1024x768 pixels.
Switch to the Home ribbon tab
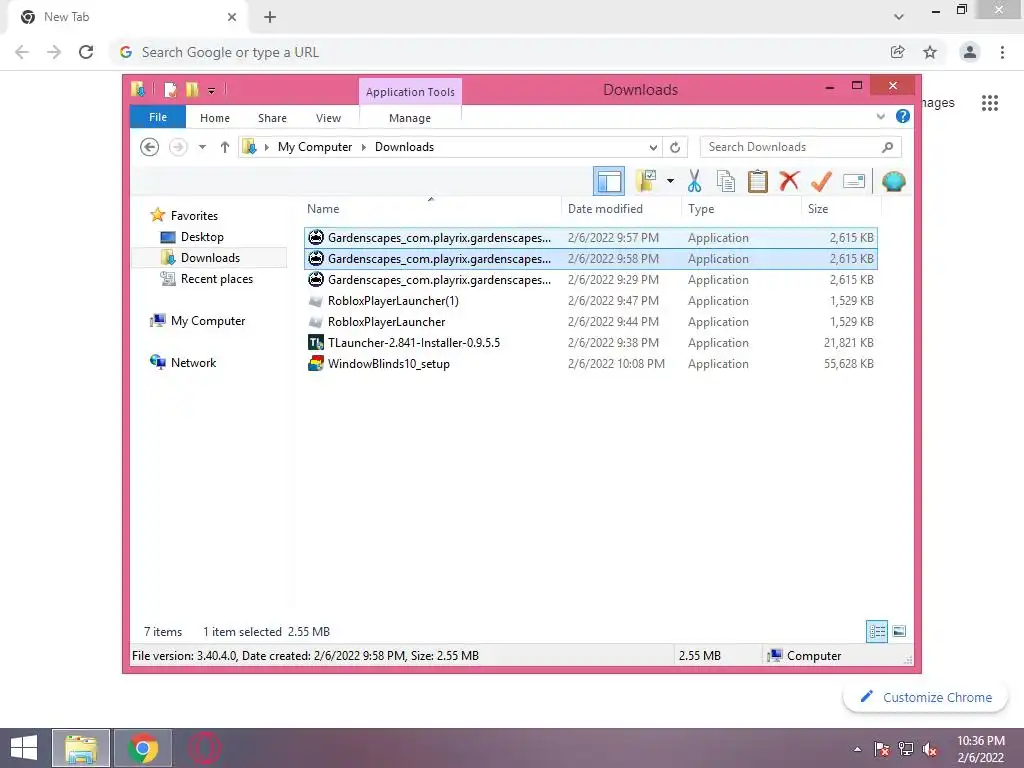click(215, 118)
